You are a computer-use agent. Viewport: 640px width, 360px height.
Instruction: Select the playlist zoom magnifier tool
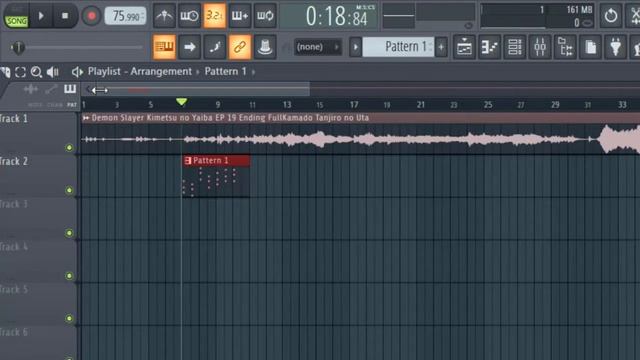coord(36,72)
